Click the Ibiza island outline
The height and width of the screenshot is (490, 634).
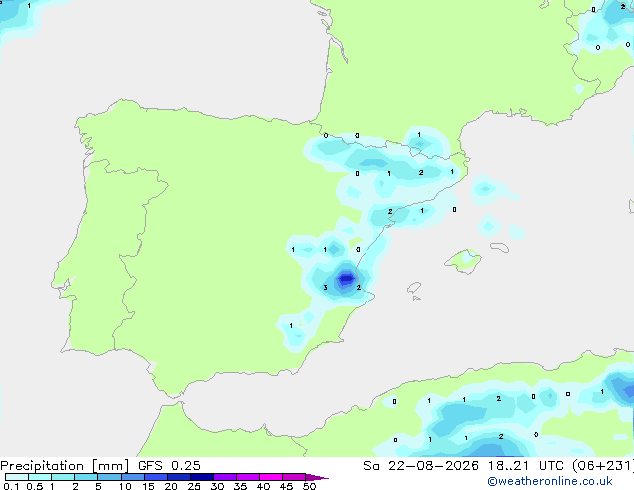(x=414, y=288)
